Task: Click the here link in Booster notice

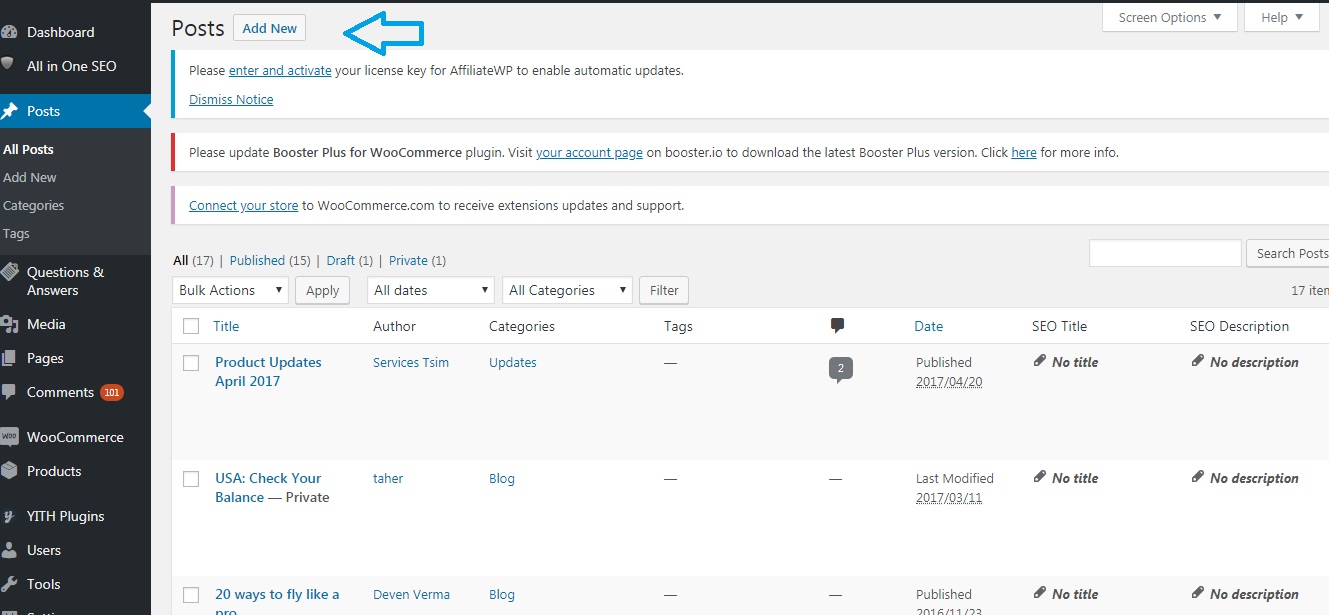Action: point(1024,153)
